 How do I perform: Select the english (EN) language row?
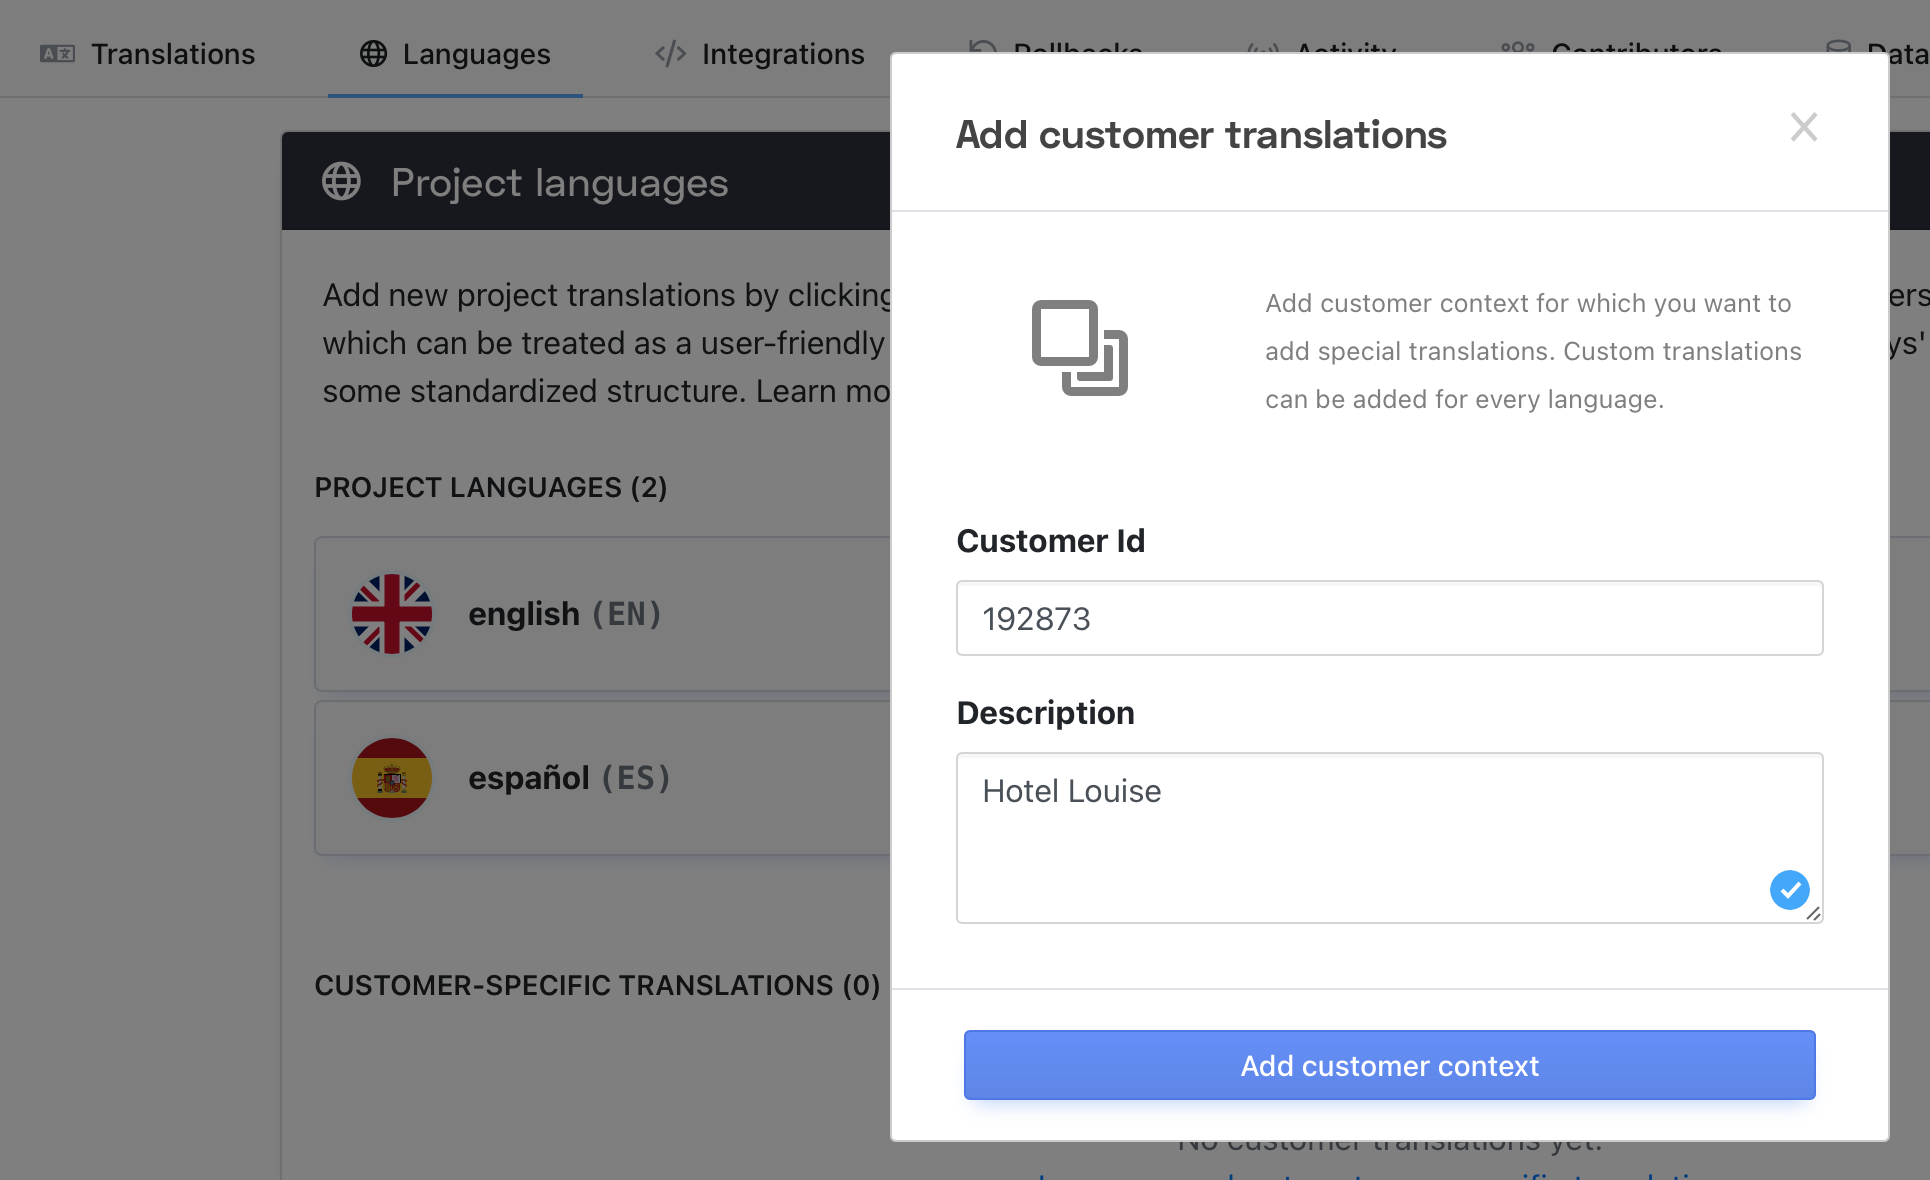point(602,614)
